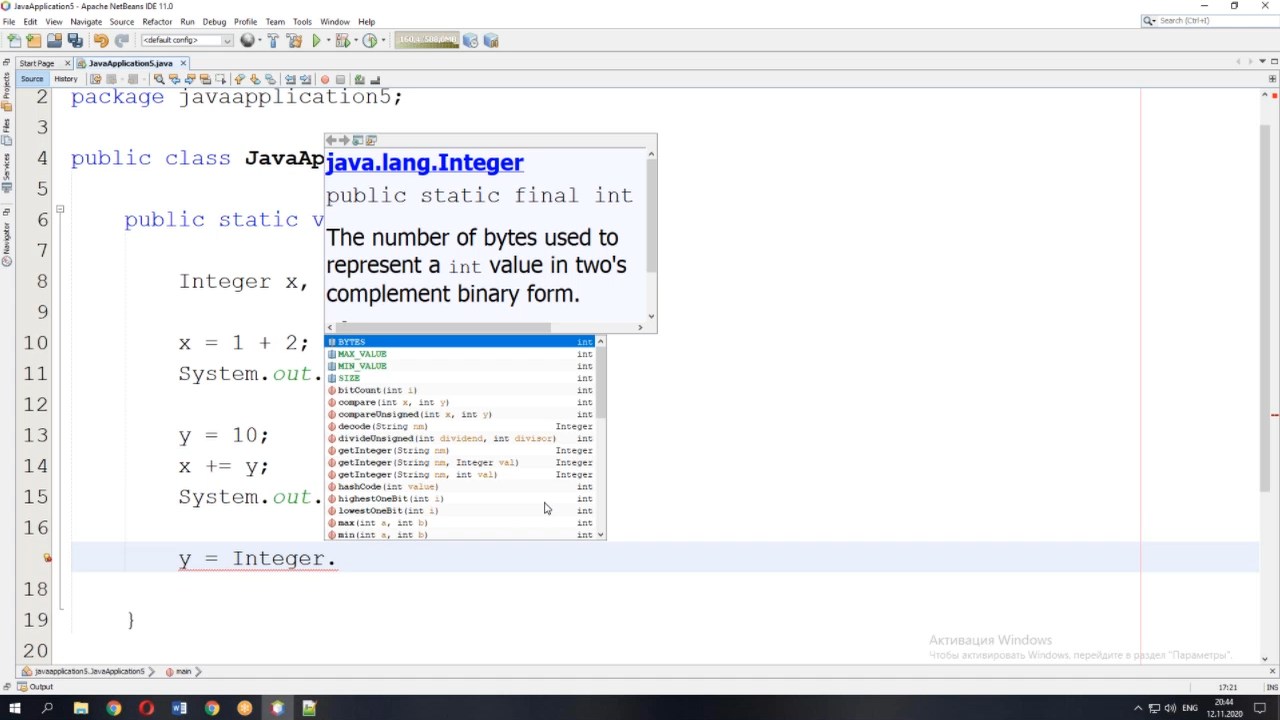
Task: Click the memory usage garbage collection bar
Action: point(427,41)
